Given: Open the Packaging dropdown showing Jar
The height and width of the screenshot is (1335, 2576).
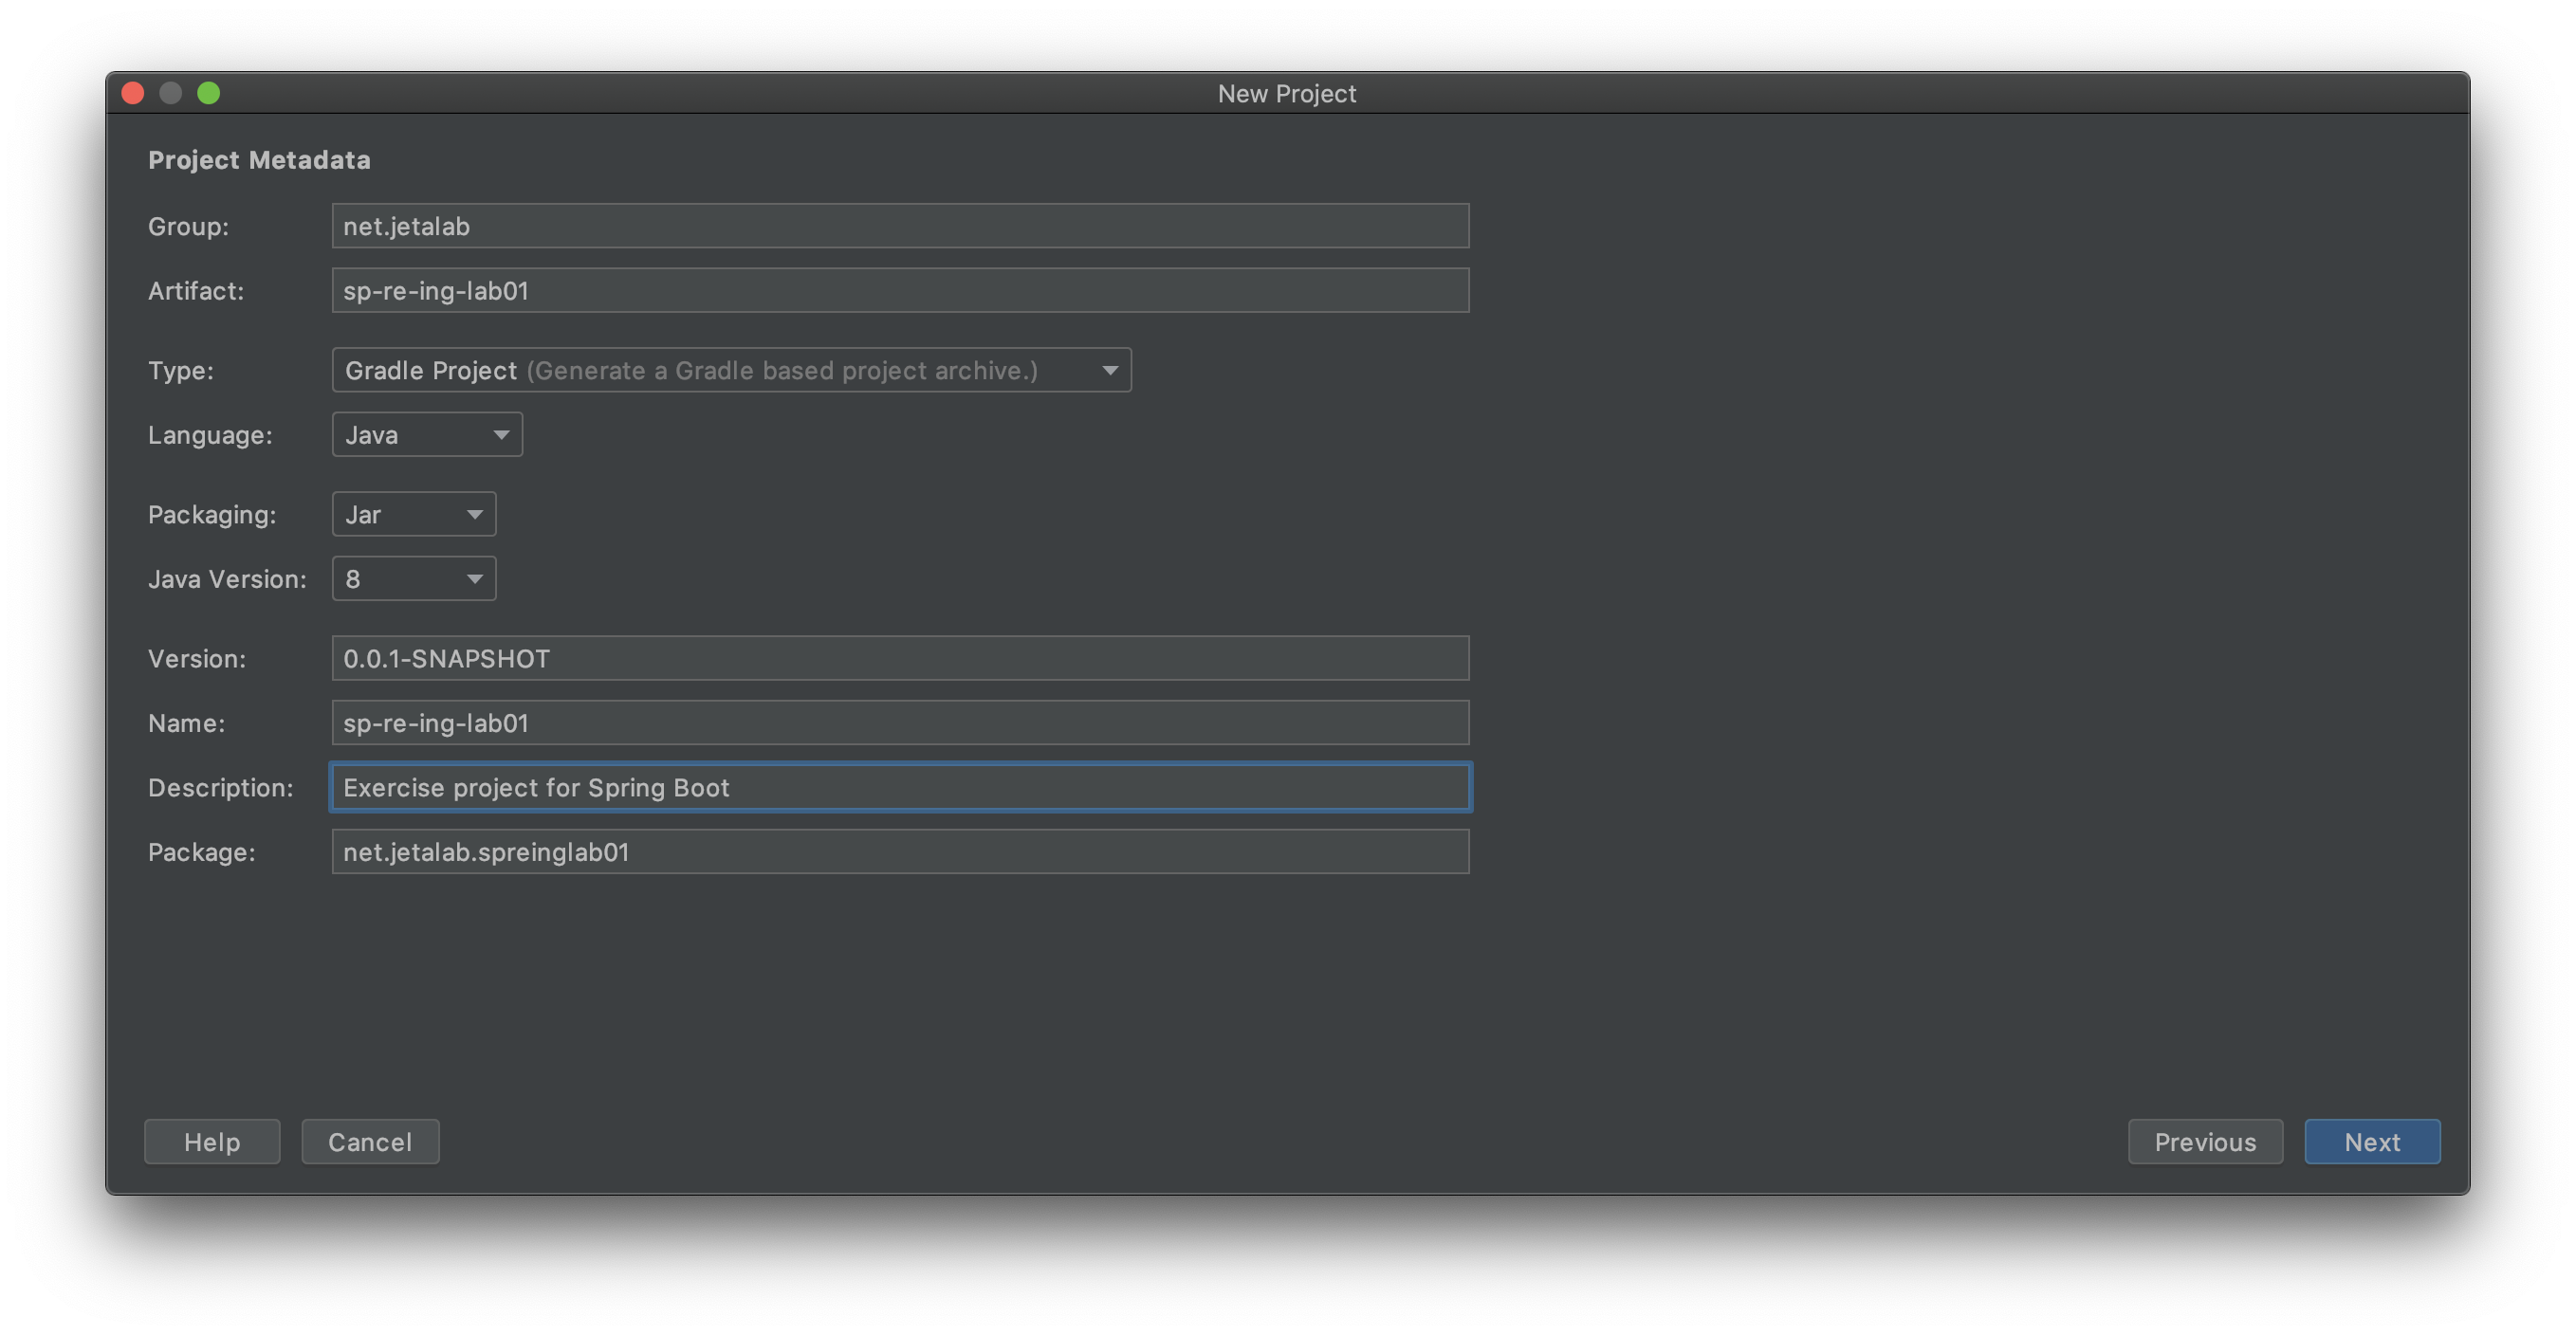Looking at the screenshot, I should 413,514.
